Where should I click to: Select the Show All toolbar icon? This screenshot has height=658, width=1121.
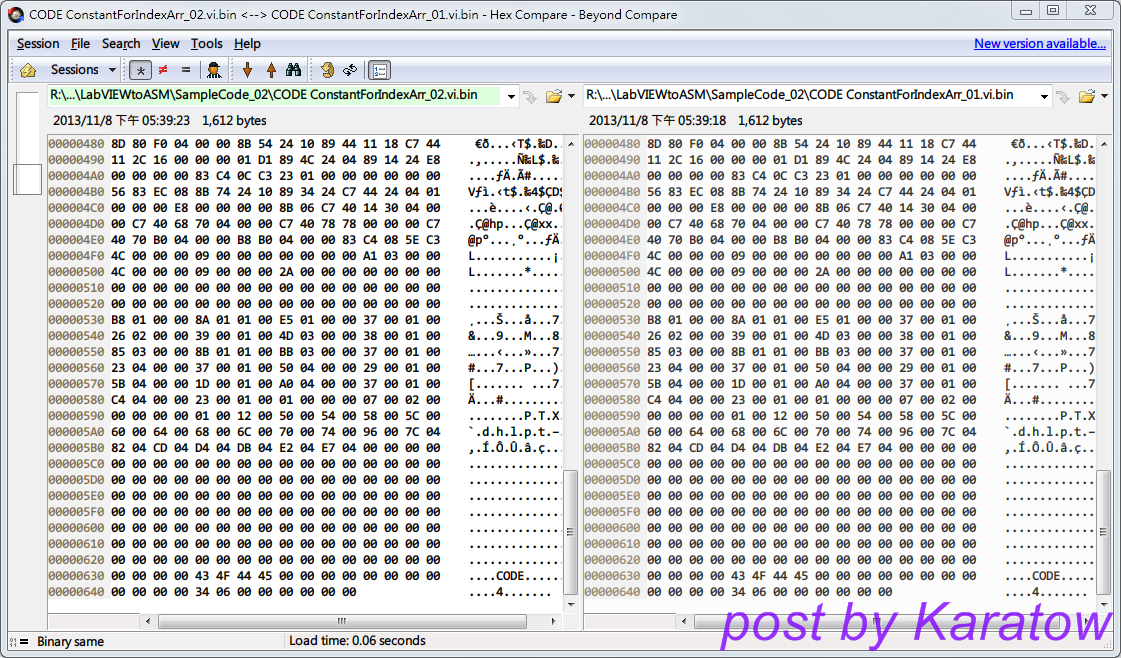point(141,70)
